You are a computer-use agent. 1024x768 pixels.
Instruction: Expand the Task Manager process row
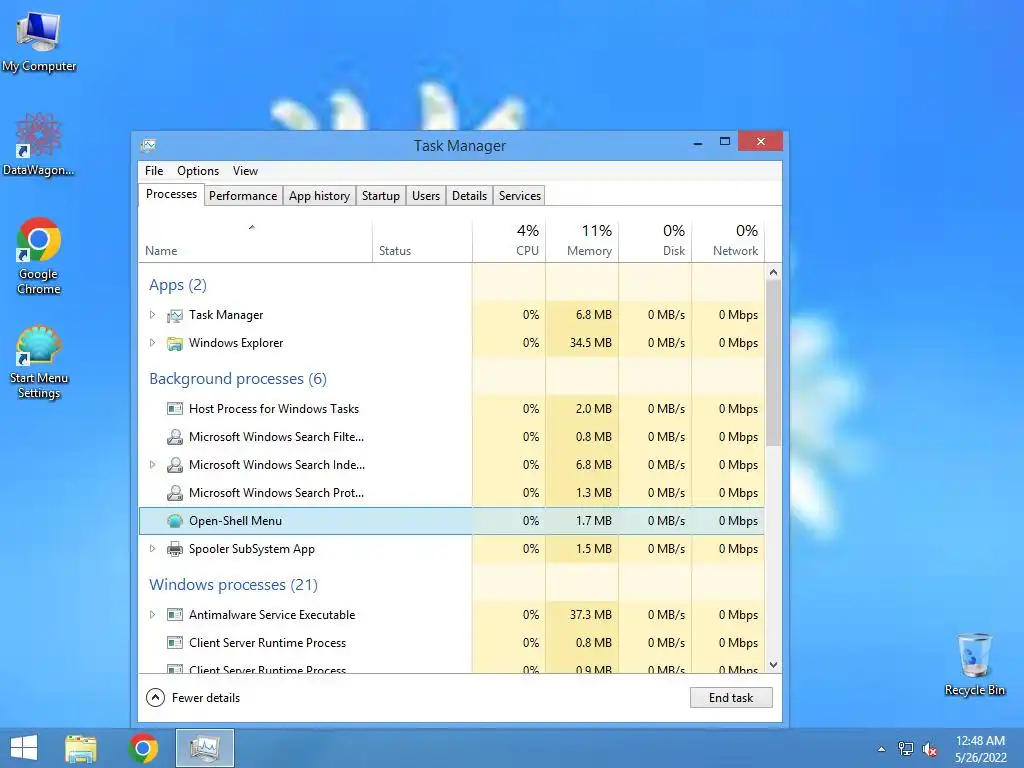[152, 315]
